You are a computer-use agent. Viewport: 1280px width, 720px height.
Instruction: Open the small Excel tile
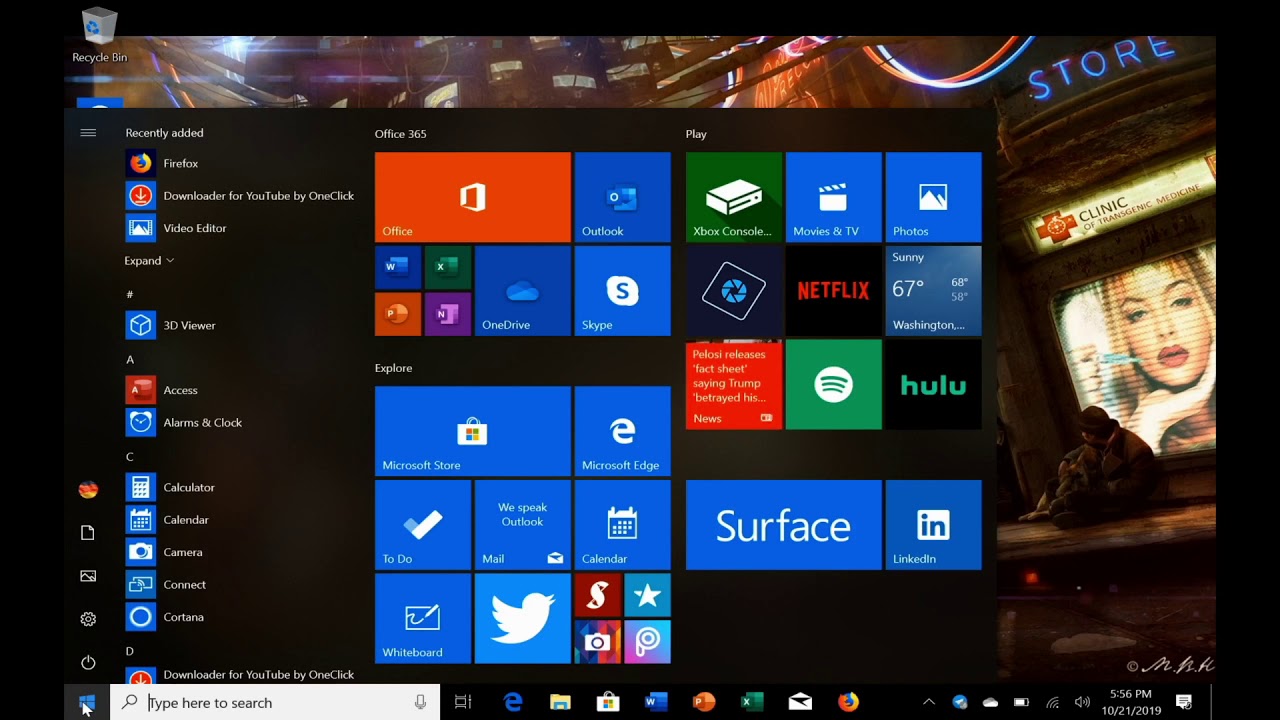447,267
